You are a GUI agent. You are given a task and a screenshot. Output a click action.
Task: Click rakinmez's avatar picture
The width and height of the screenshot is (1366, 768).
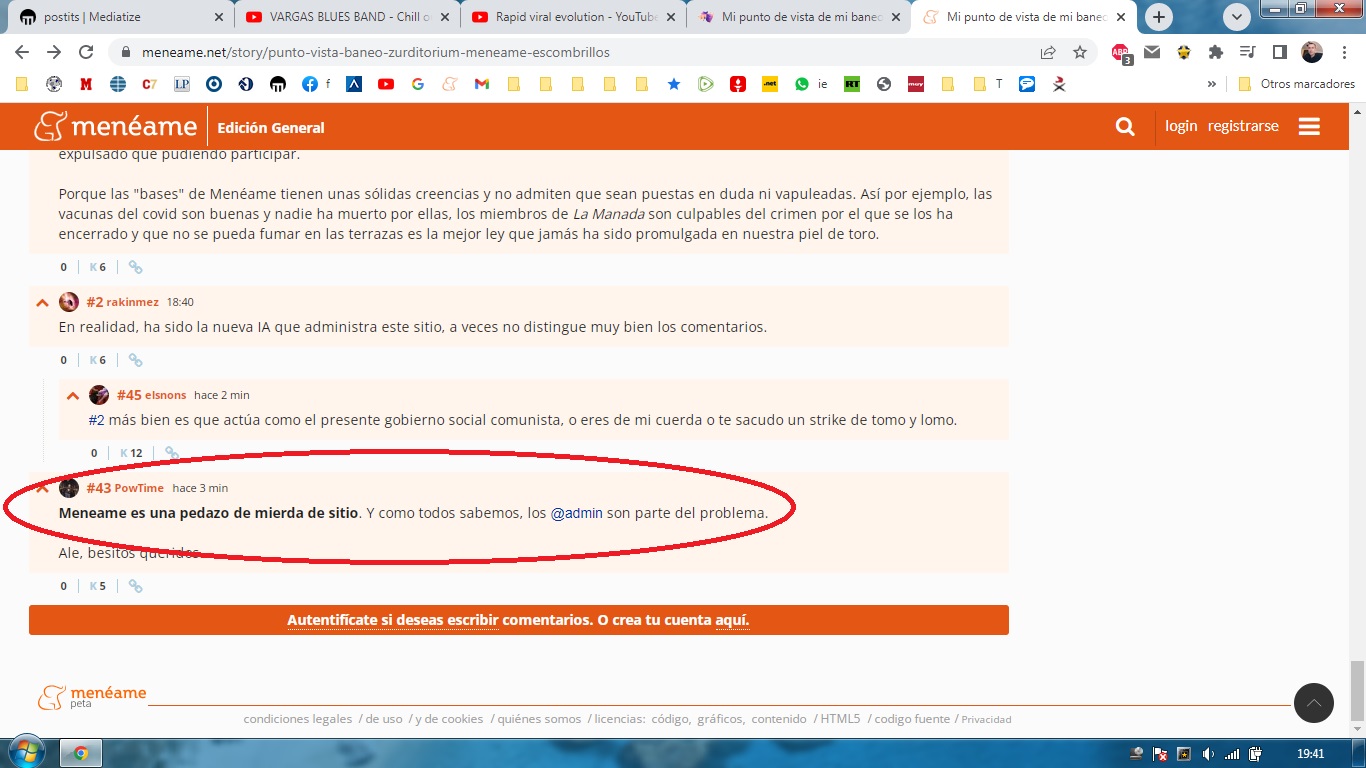click(x=69, y=302)
